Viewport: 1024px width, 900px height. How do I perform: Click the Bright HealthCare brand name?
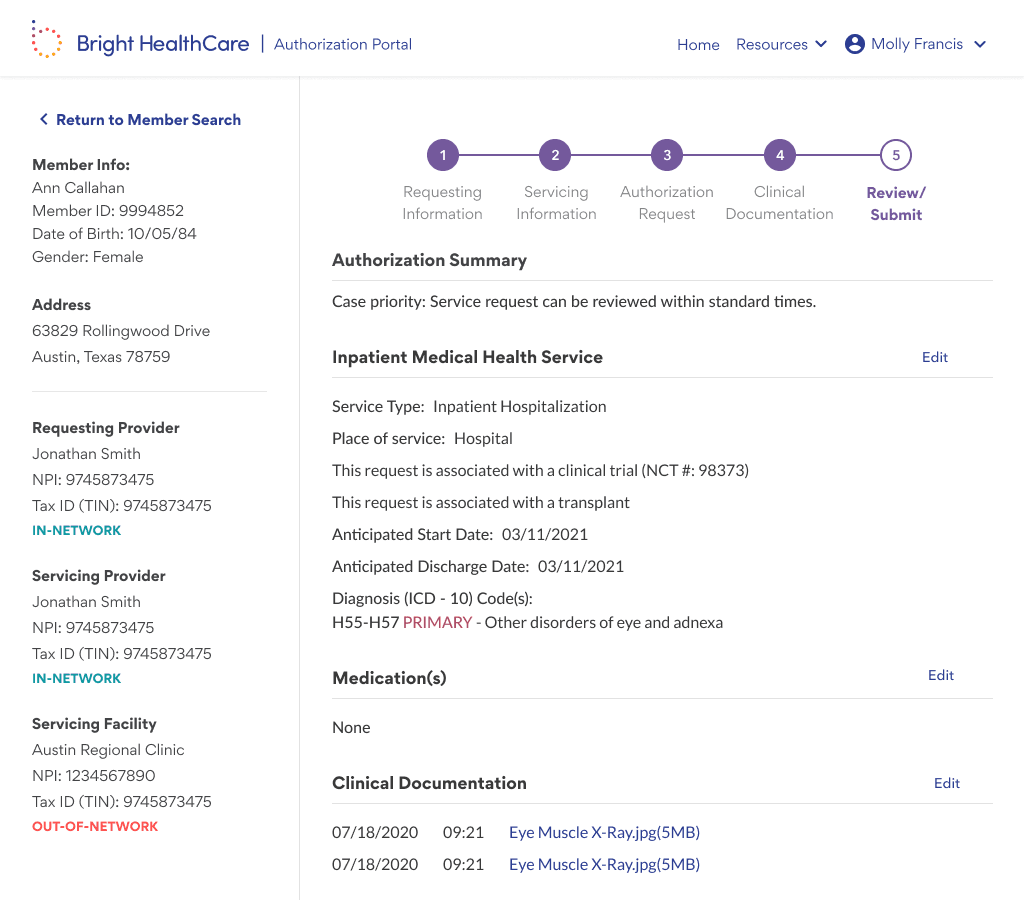(x=163, y=44)
